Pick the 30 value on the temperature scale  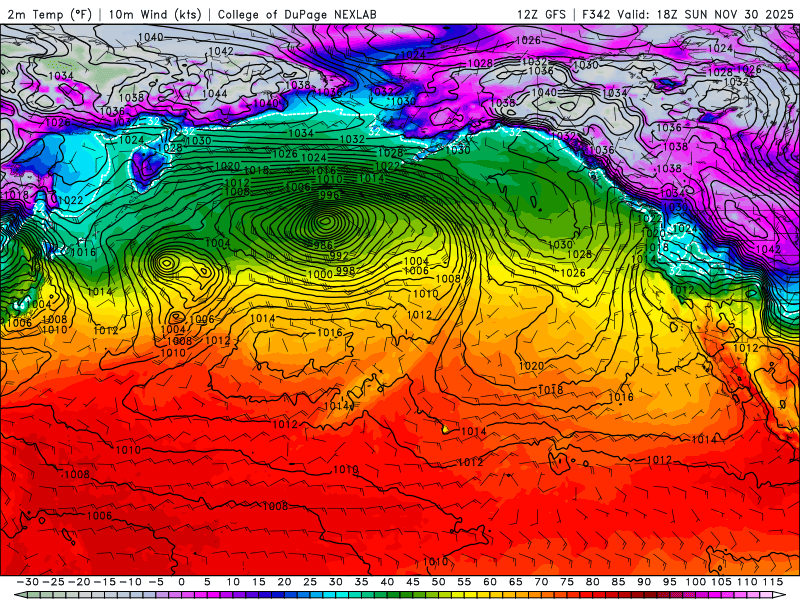(x=336, y=582)
